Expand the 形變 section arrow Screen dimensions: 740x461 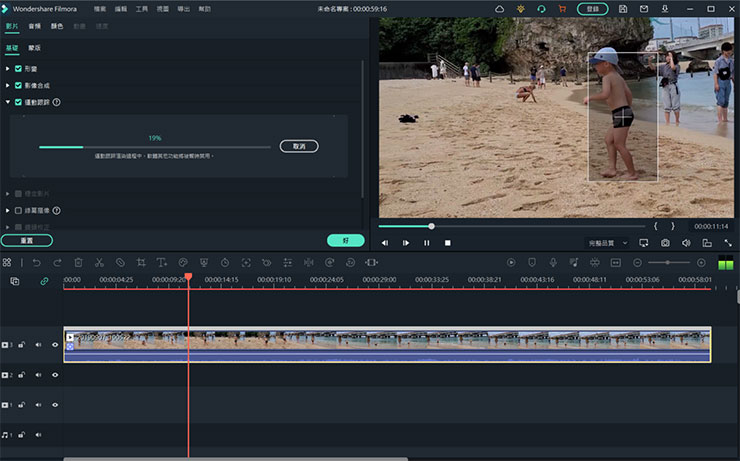pyautogui.click(x=8, y=68)
